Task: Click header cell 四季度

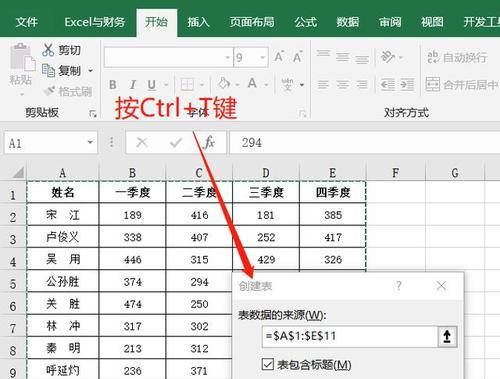Action: 333,192
